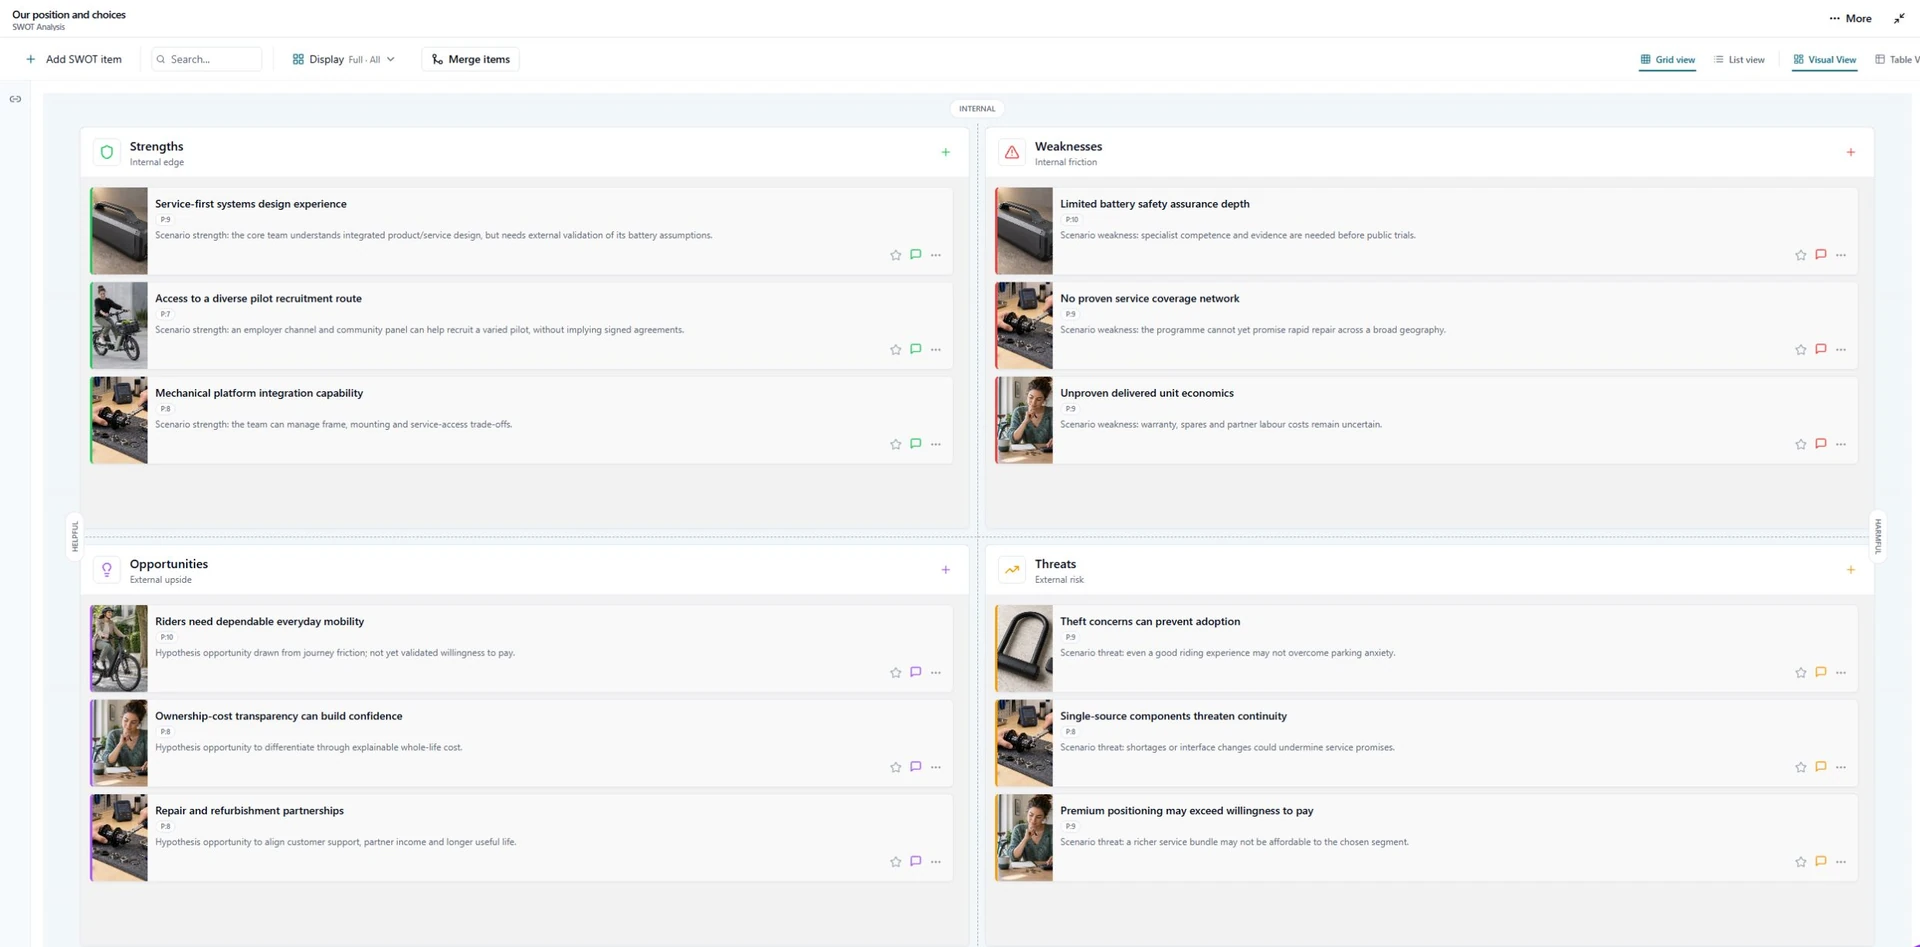This screenshot has width=1920, height=947.
Task: Star the Limited battery safety assurance depth card
Action: [x=1800, y=255]
